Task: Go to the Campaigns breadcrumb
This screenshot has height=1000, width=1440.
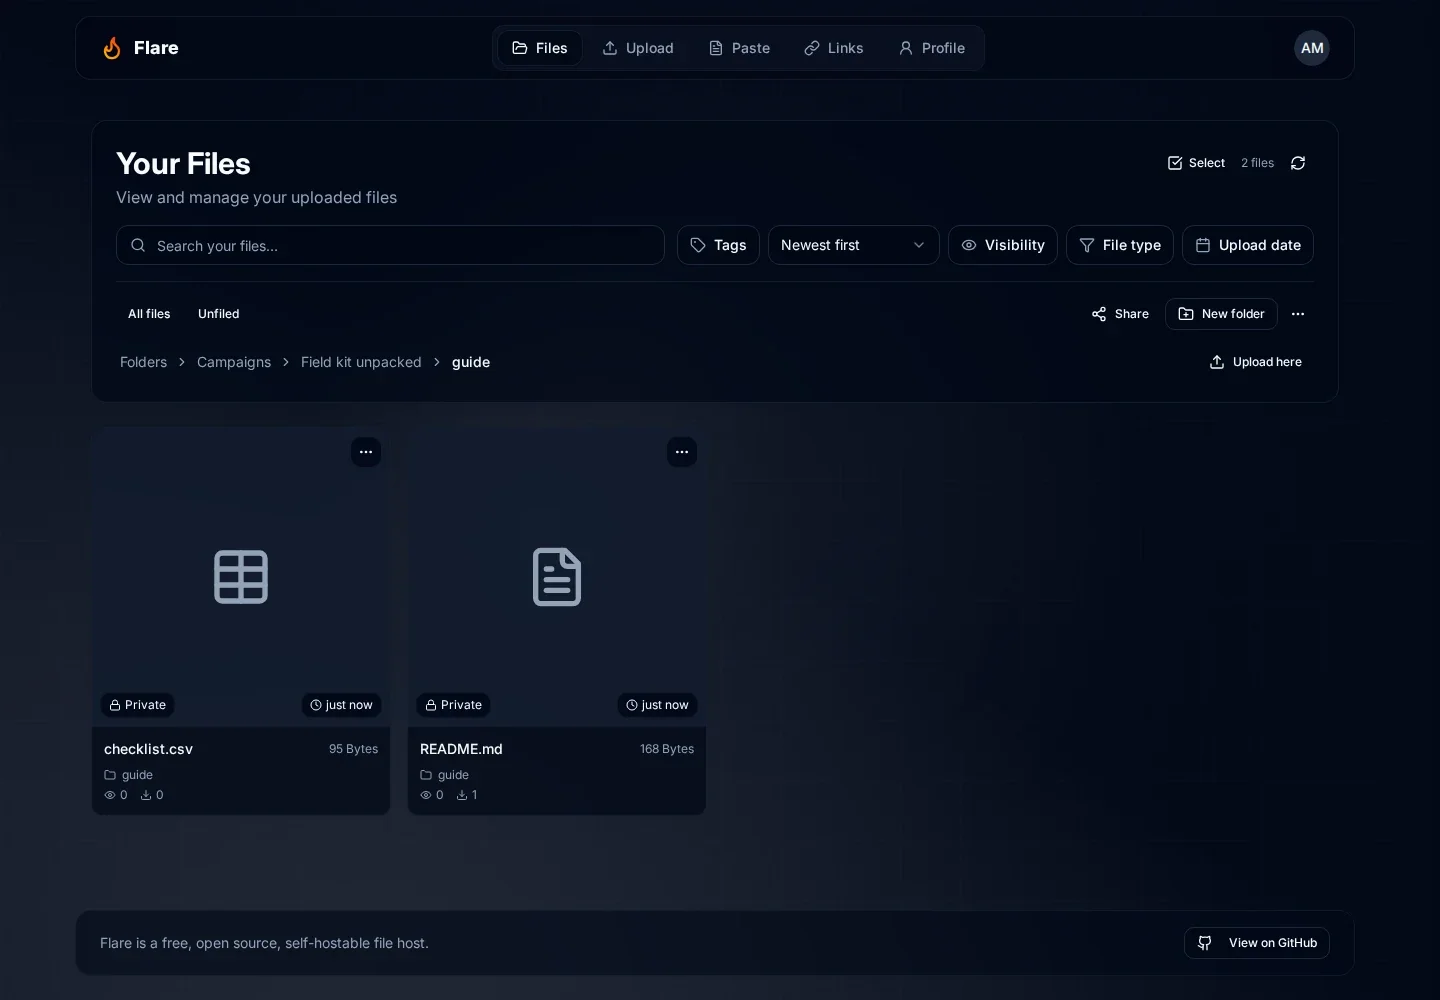Action: click(234, 362)
